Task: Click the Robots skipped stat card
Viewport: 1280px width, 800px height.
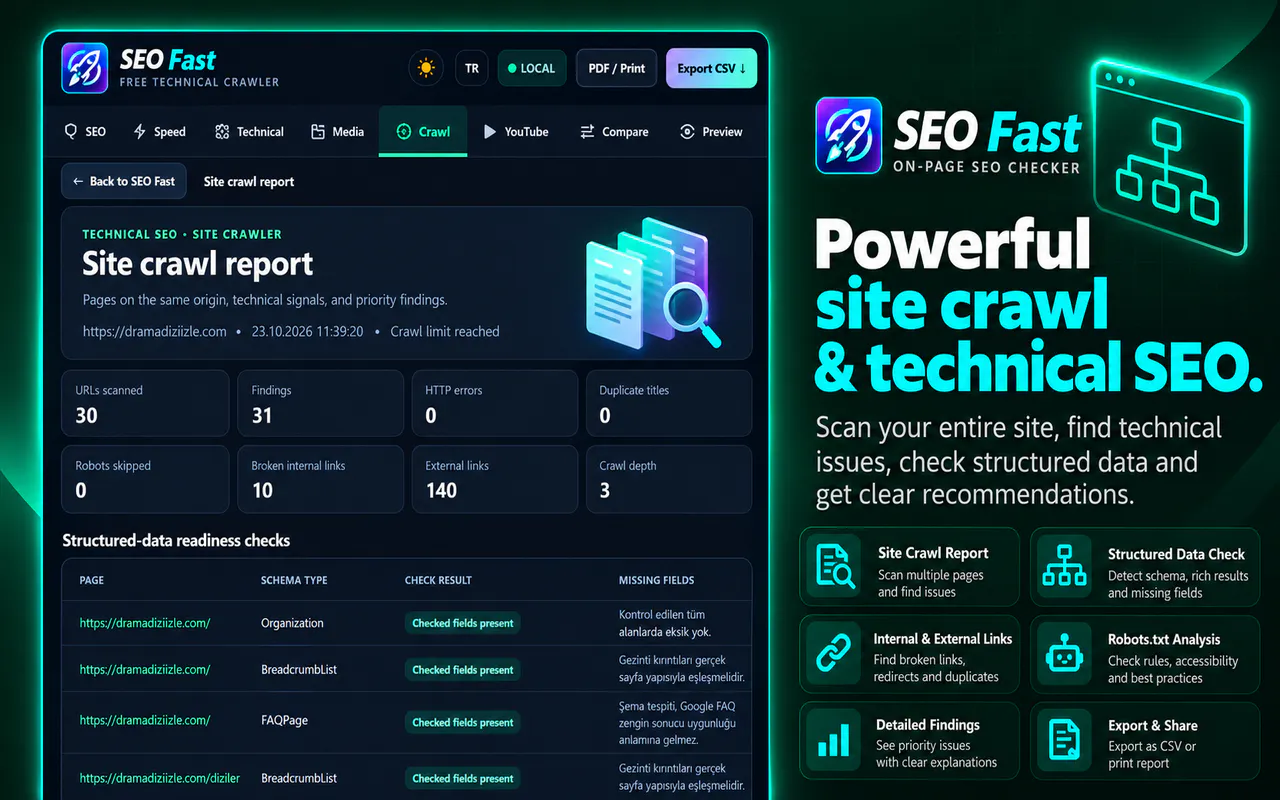Action: tap(146, 479)
